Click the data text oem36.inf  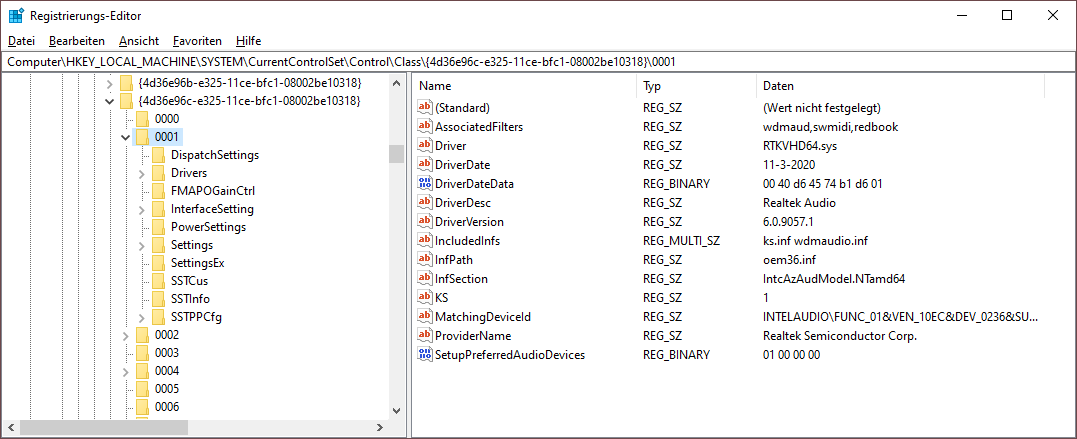[789, 260]
